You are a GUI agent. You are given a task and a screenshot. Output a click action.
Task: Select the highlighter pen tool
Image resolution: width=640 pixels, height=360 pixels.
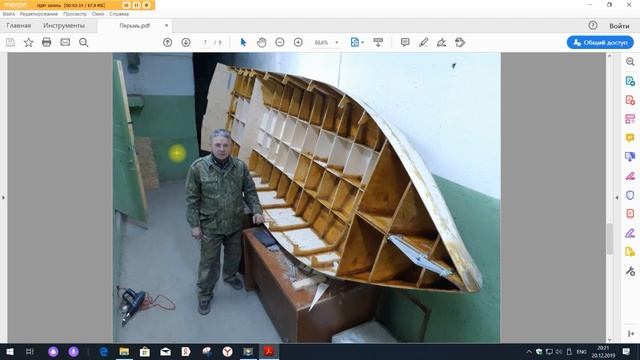[x=423, y=42]
